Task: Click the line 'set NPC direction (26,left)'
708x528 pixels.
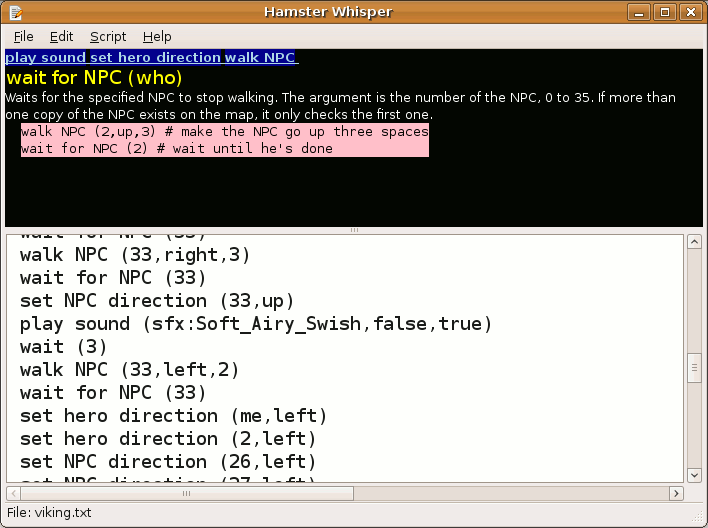Action: coord(168,462)
